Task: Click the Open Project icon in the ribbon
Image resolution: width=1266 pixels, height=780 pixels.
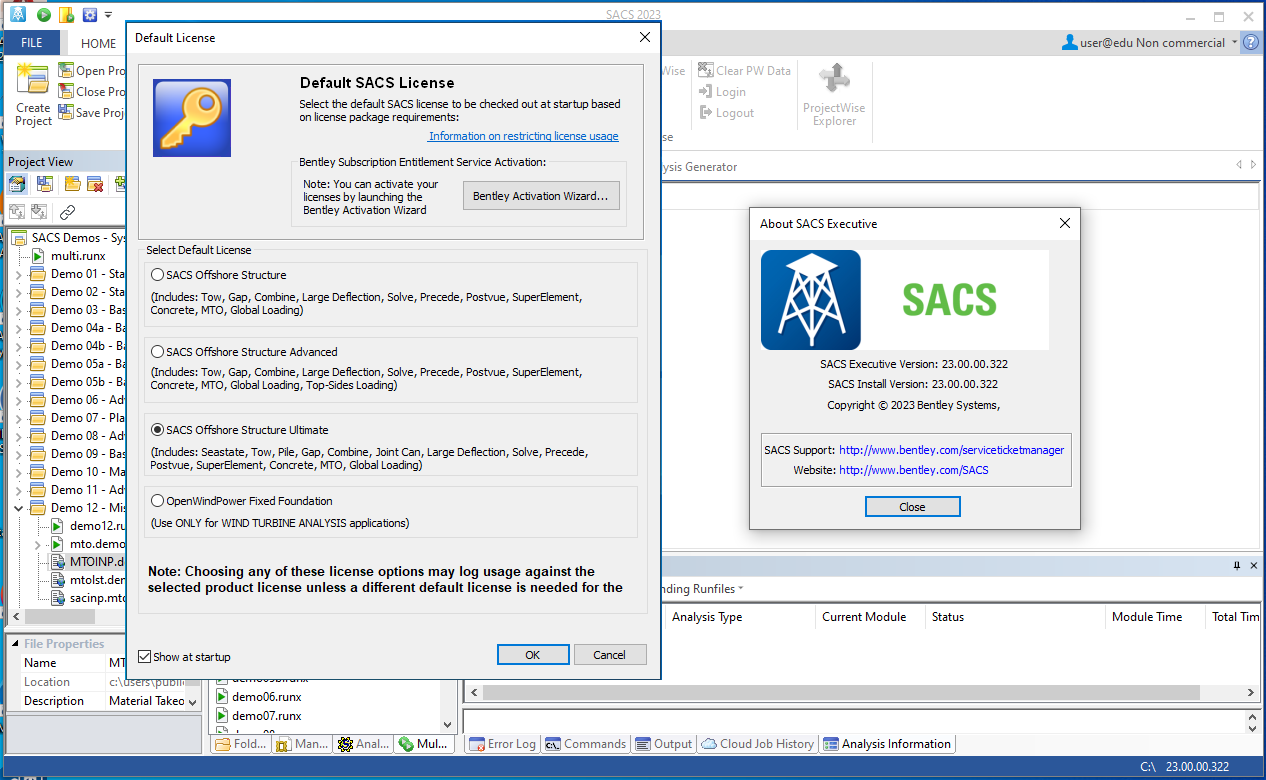Action: point(66,71)
